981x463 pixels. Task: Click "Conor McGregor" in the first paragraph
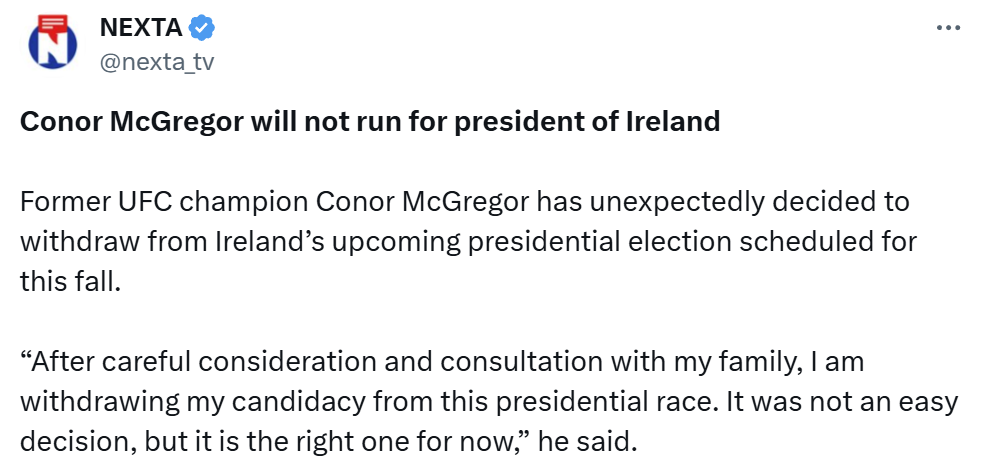pos(422,203)
